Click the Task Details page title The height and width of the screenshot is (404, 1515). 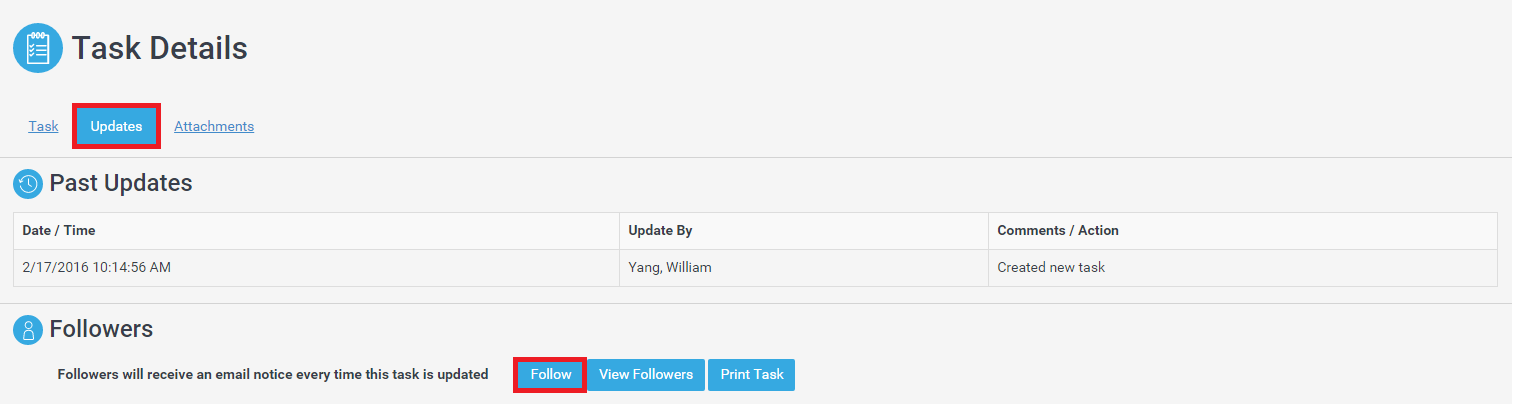pyautogui.click(x=160, y=48)
